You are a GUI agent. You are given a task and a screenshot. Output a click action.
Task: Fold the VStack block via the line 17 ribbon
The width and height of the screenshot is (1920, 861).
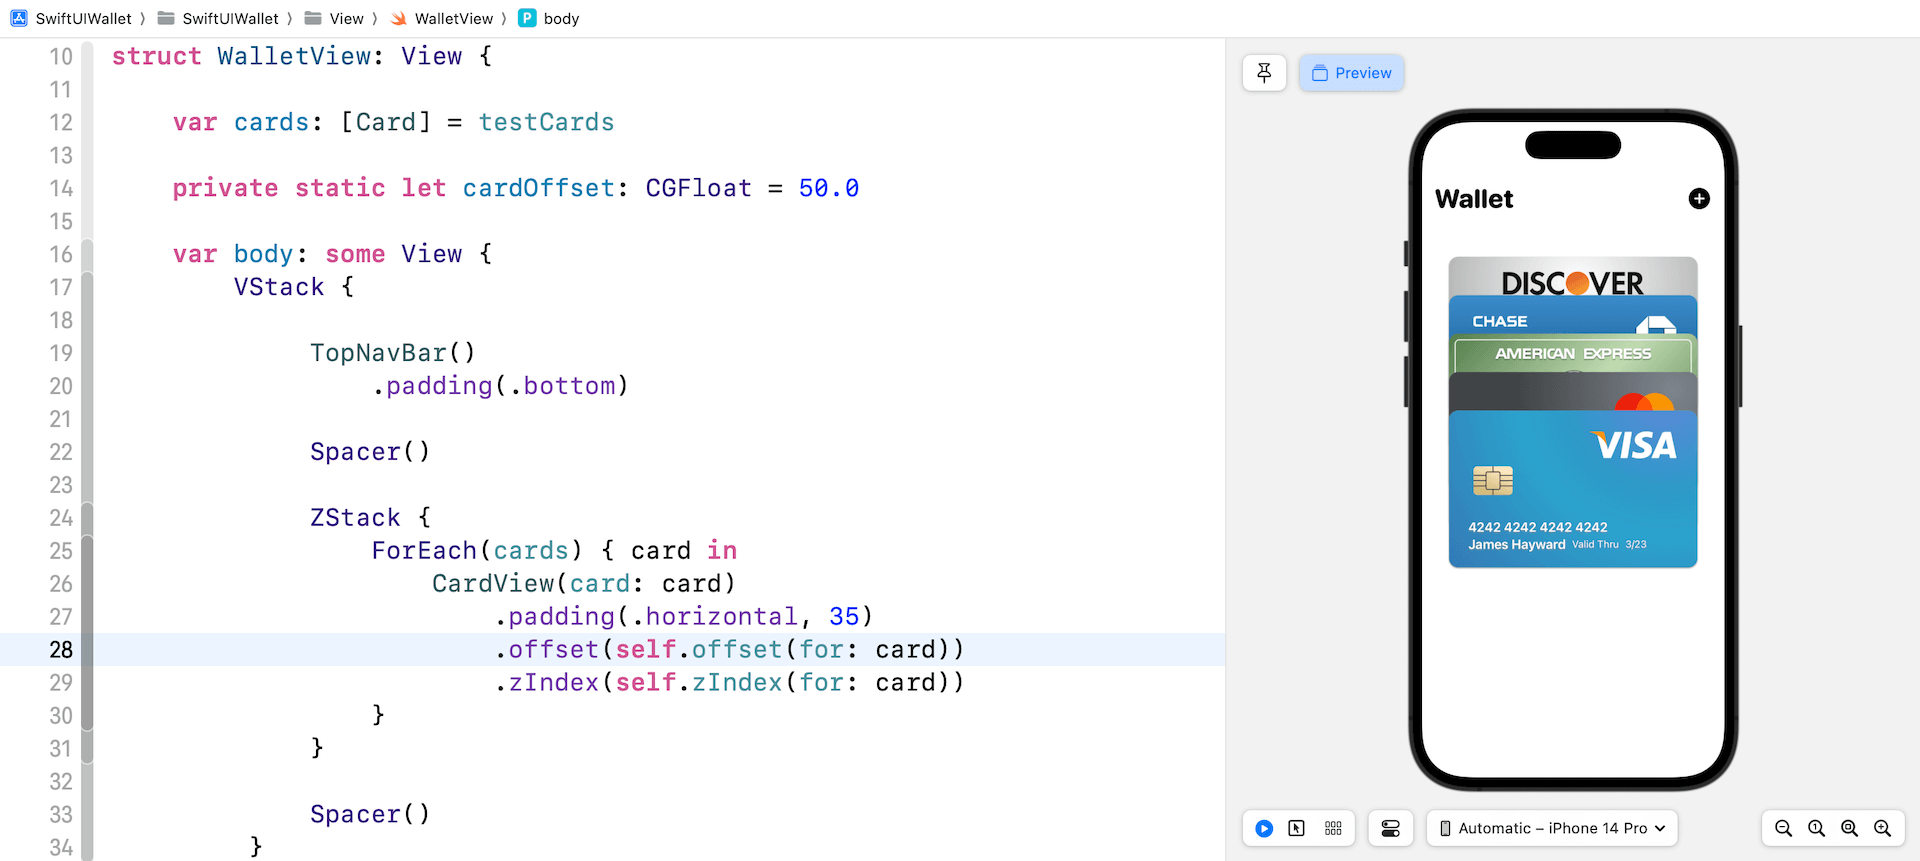click(x=87, y=287)
